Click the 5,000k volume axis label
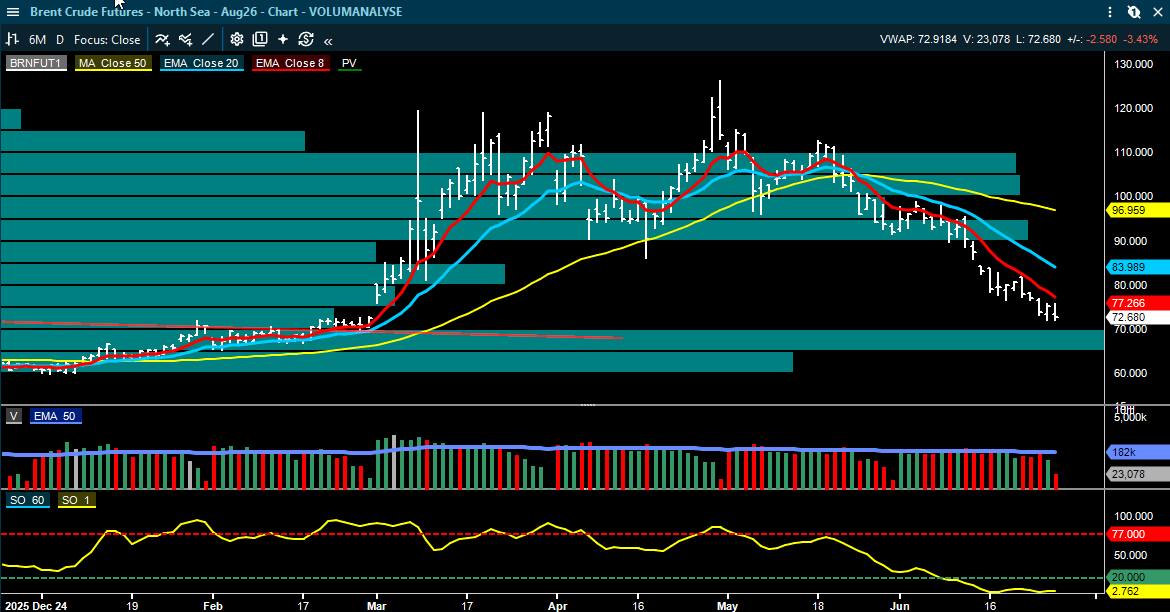 coord(1130,417)
